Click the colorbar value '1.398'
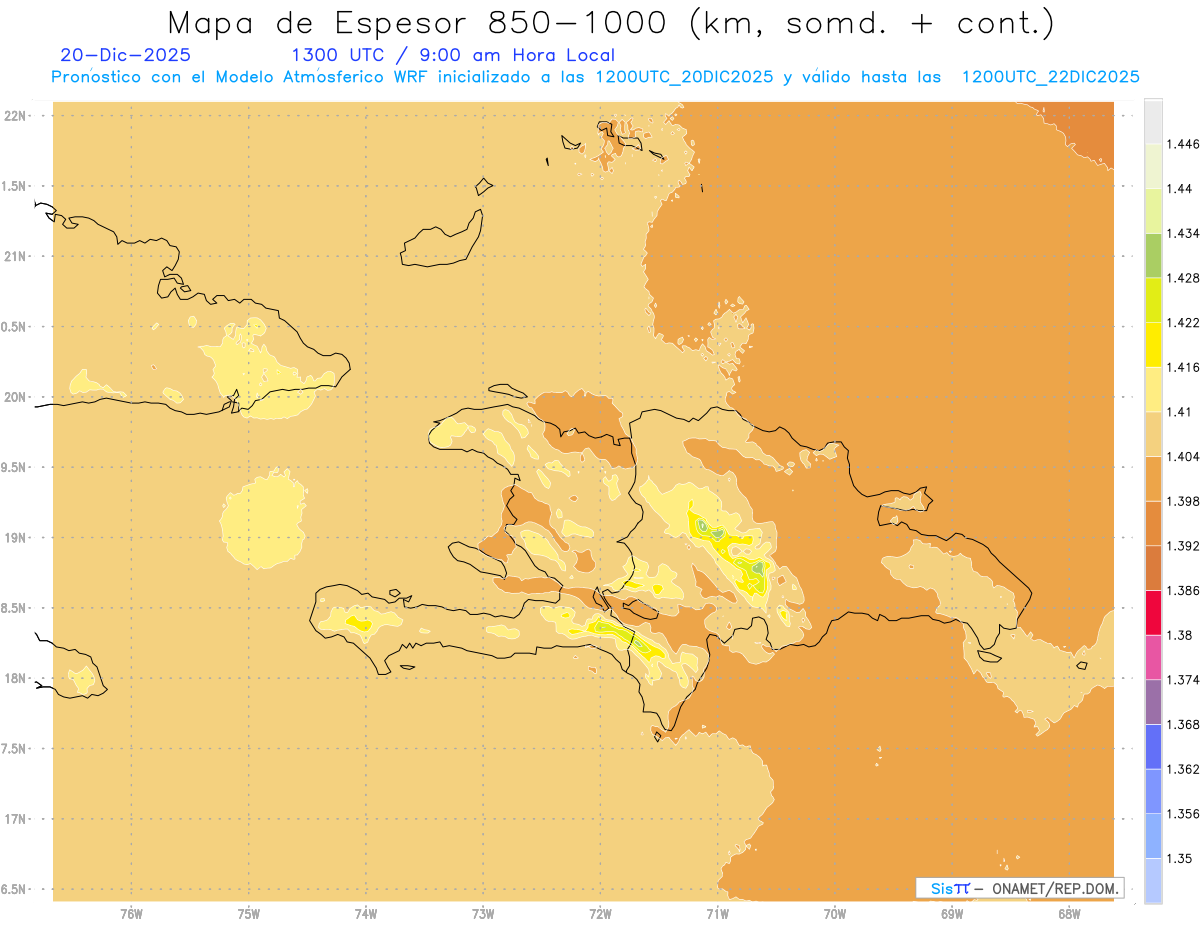 point(1185,501)
